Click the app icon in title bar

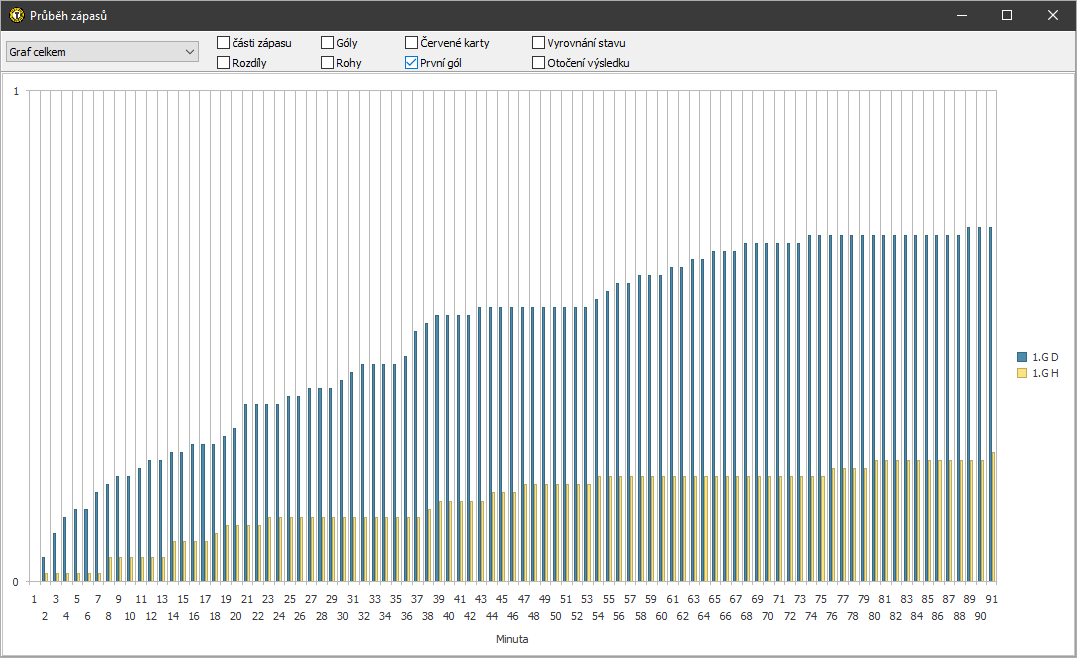tap(16, 15)
